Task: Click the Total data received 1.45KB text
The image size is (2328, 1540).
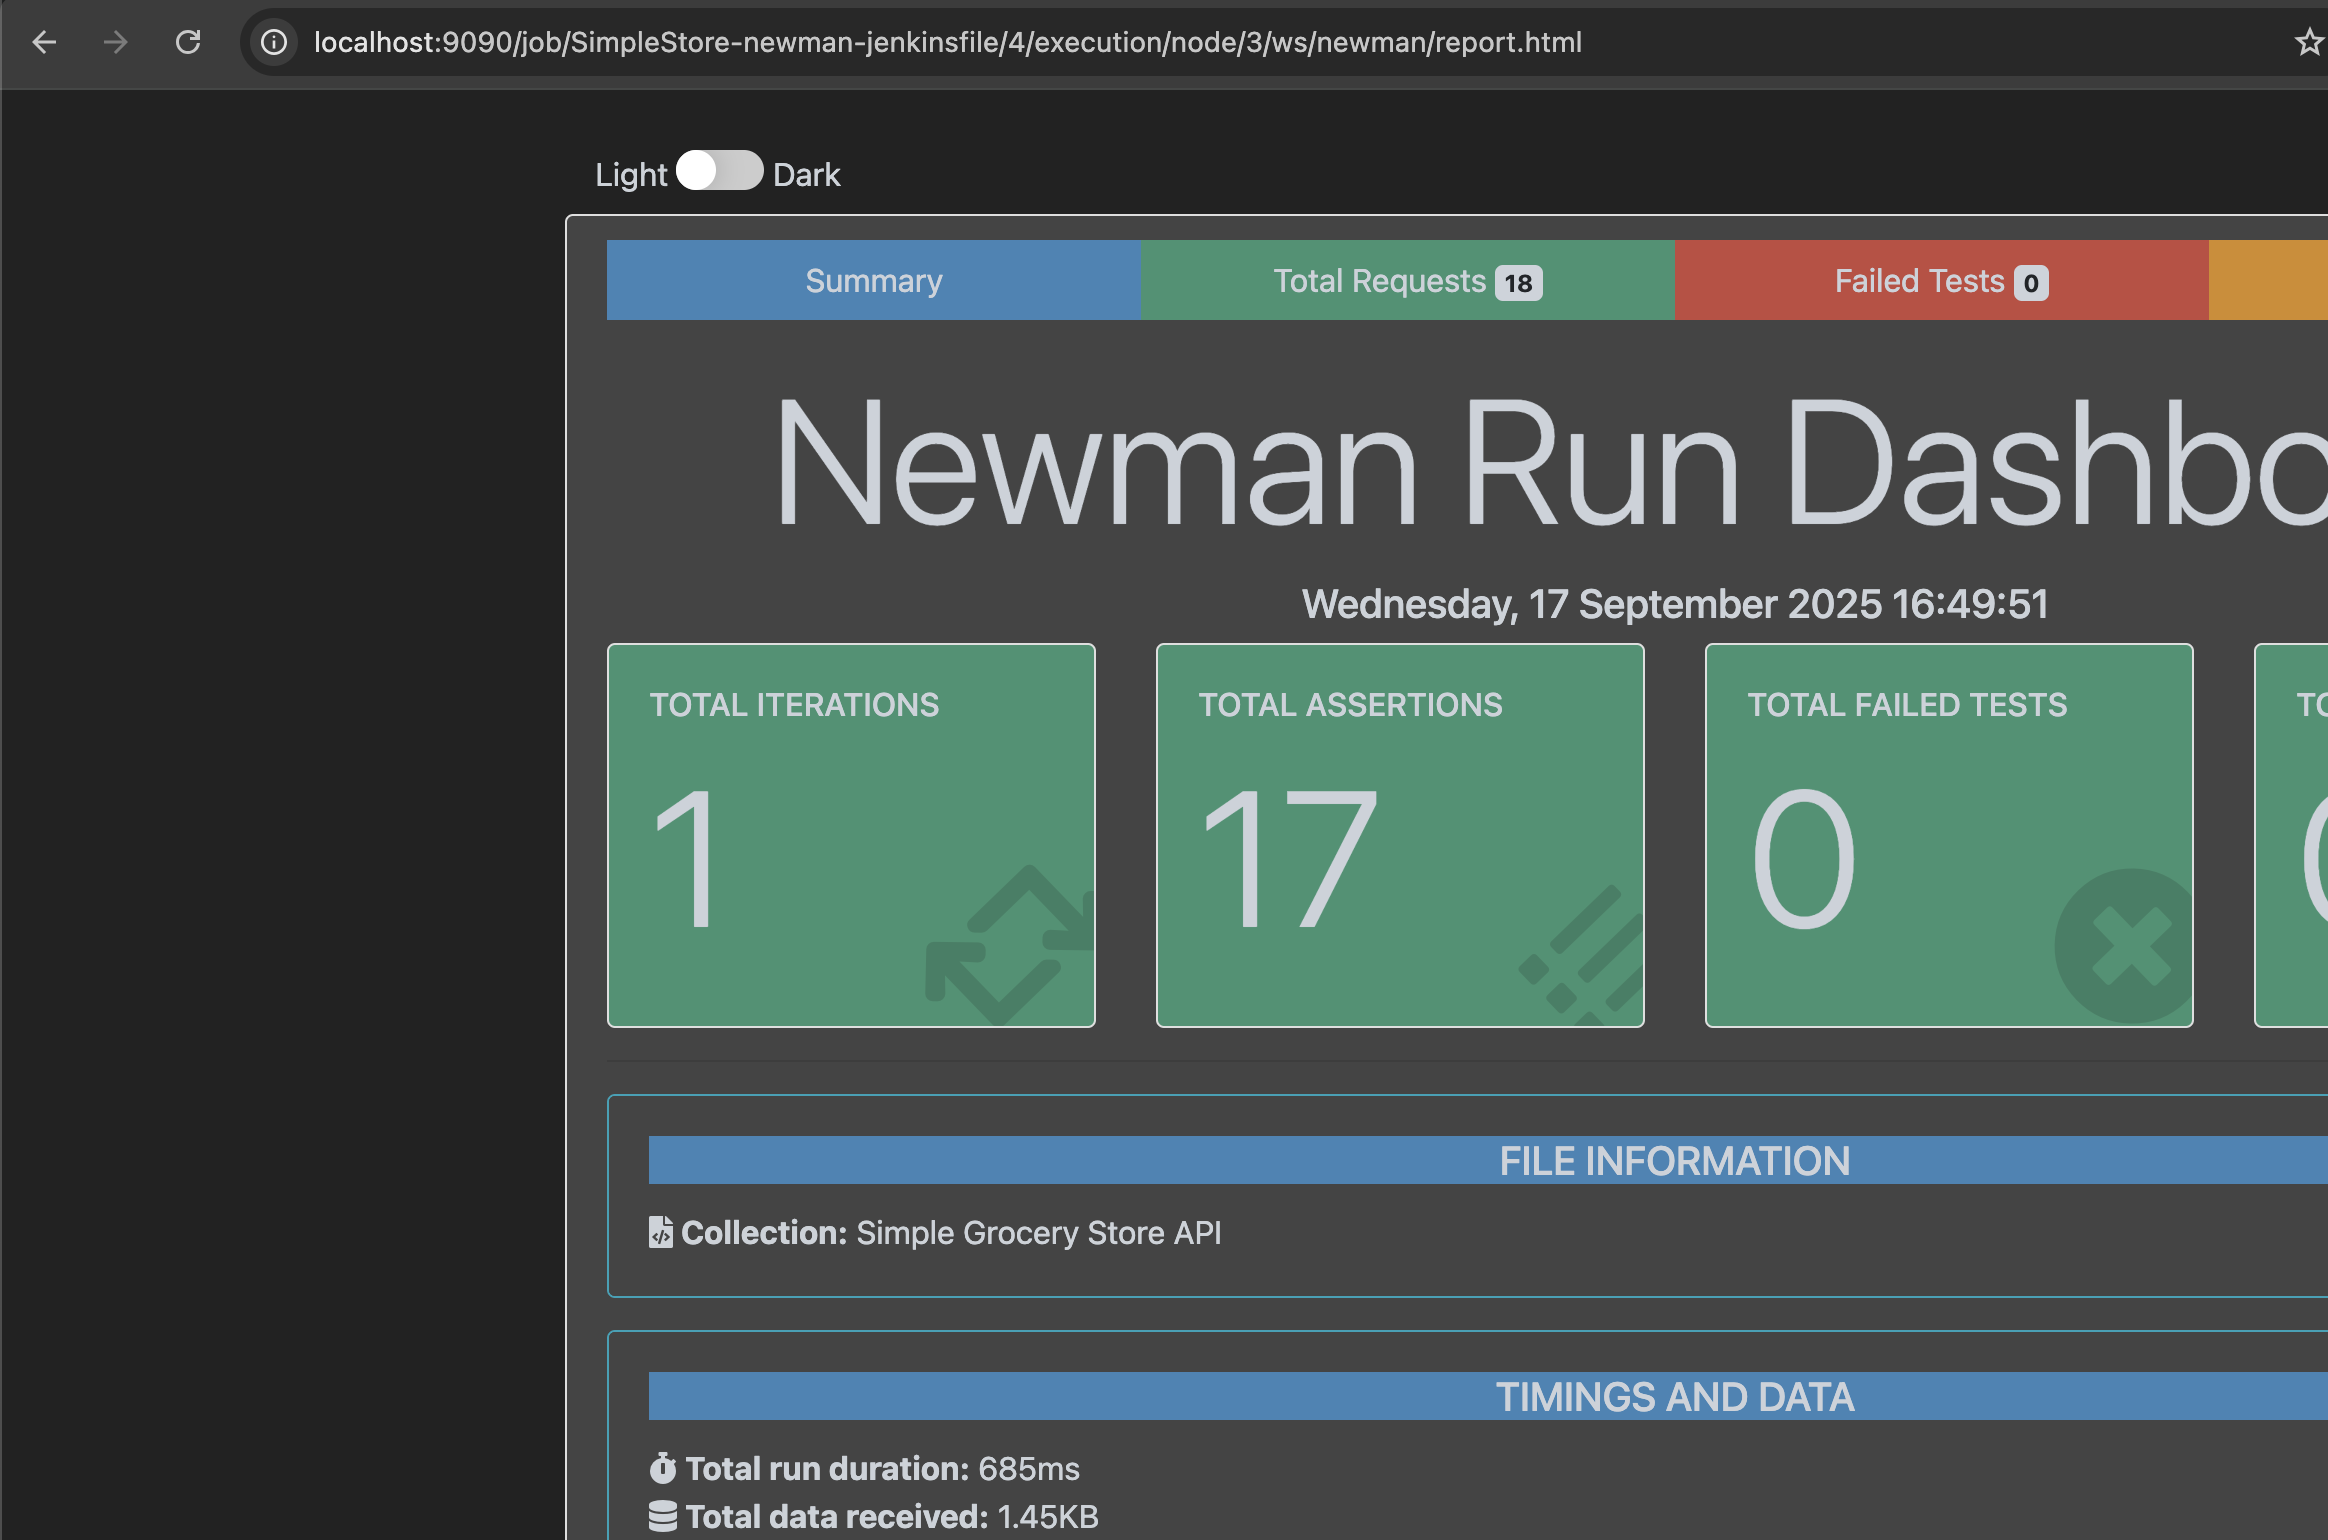Action: (892, 1516)
